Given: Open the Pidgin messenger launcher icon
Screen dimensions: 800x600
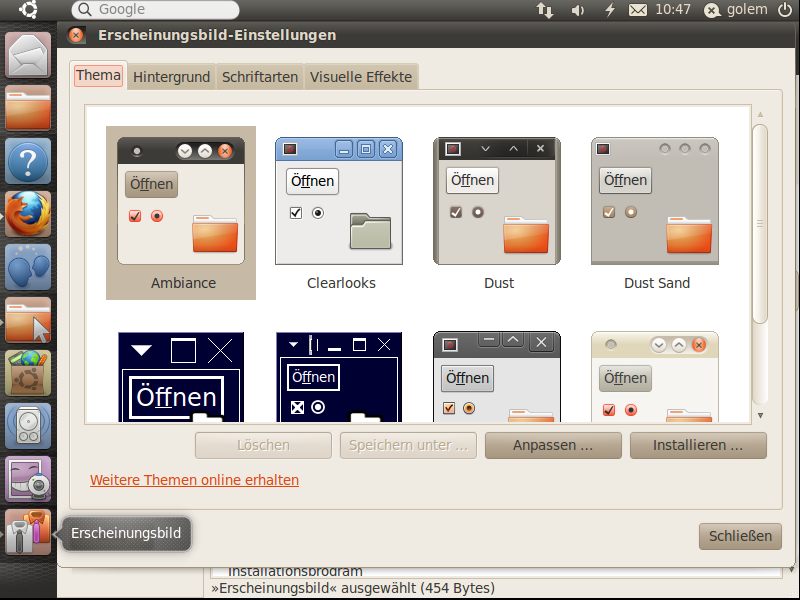Looking at the screenshot, I should pos(28,267).
